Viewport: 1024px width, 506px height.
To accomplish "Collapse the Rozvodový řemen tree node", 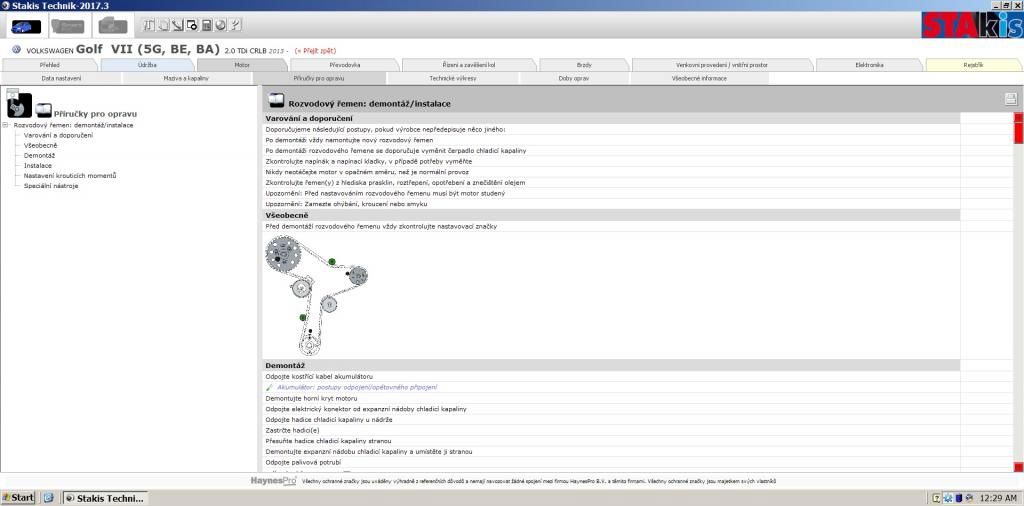I will coord(6,125).
